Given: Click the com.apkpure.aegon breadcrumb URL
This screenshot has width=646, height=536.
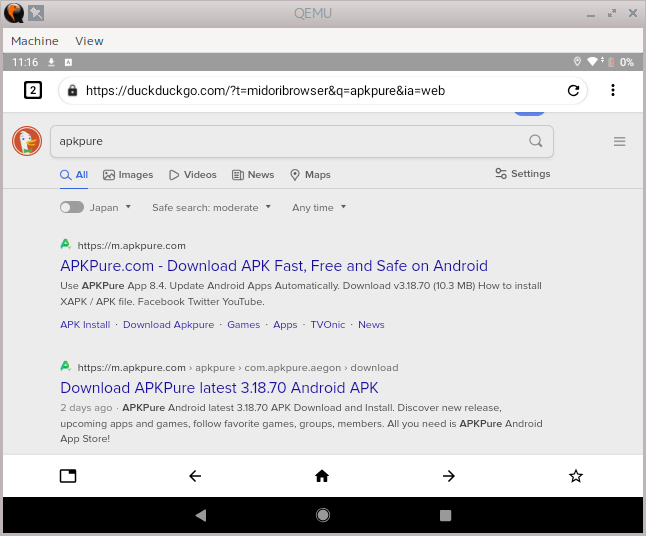Looking at the screenshot, I should pos(293,367).
